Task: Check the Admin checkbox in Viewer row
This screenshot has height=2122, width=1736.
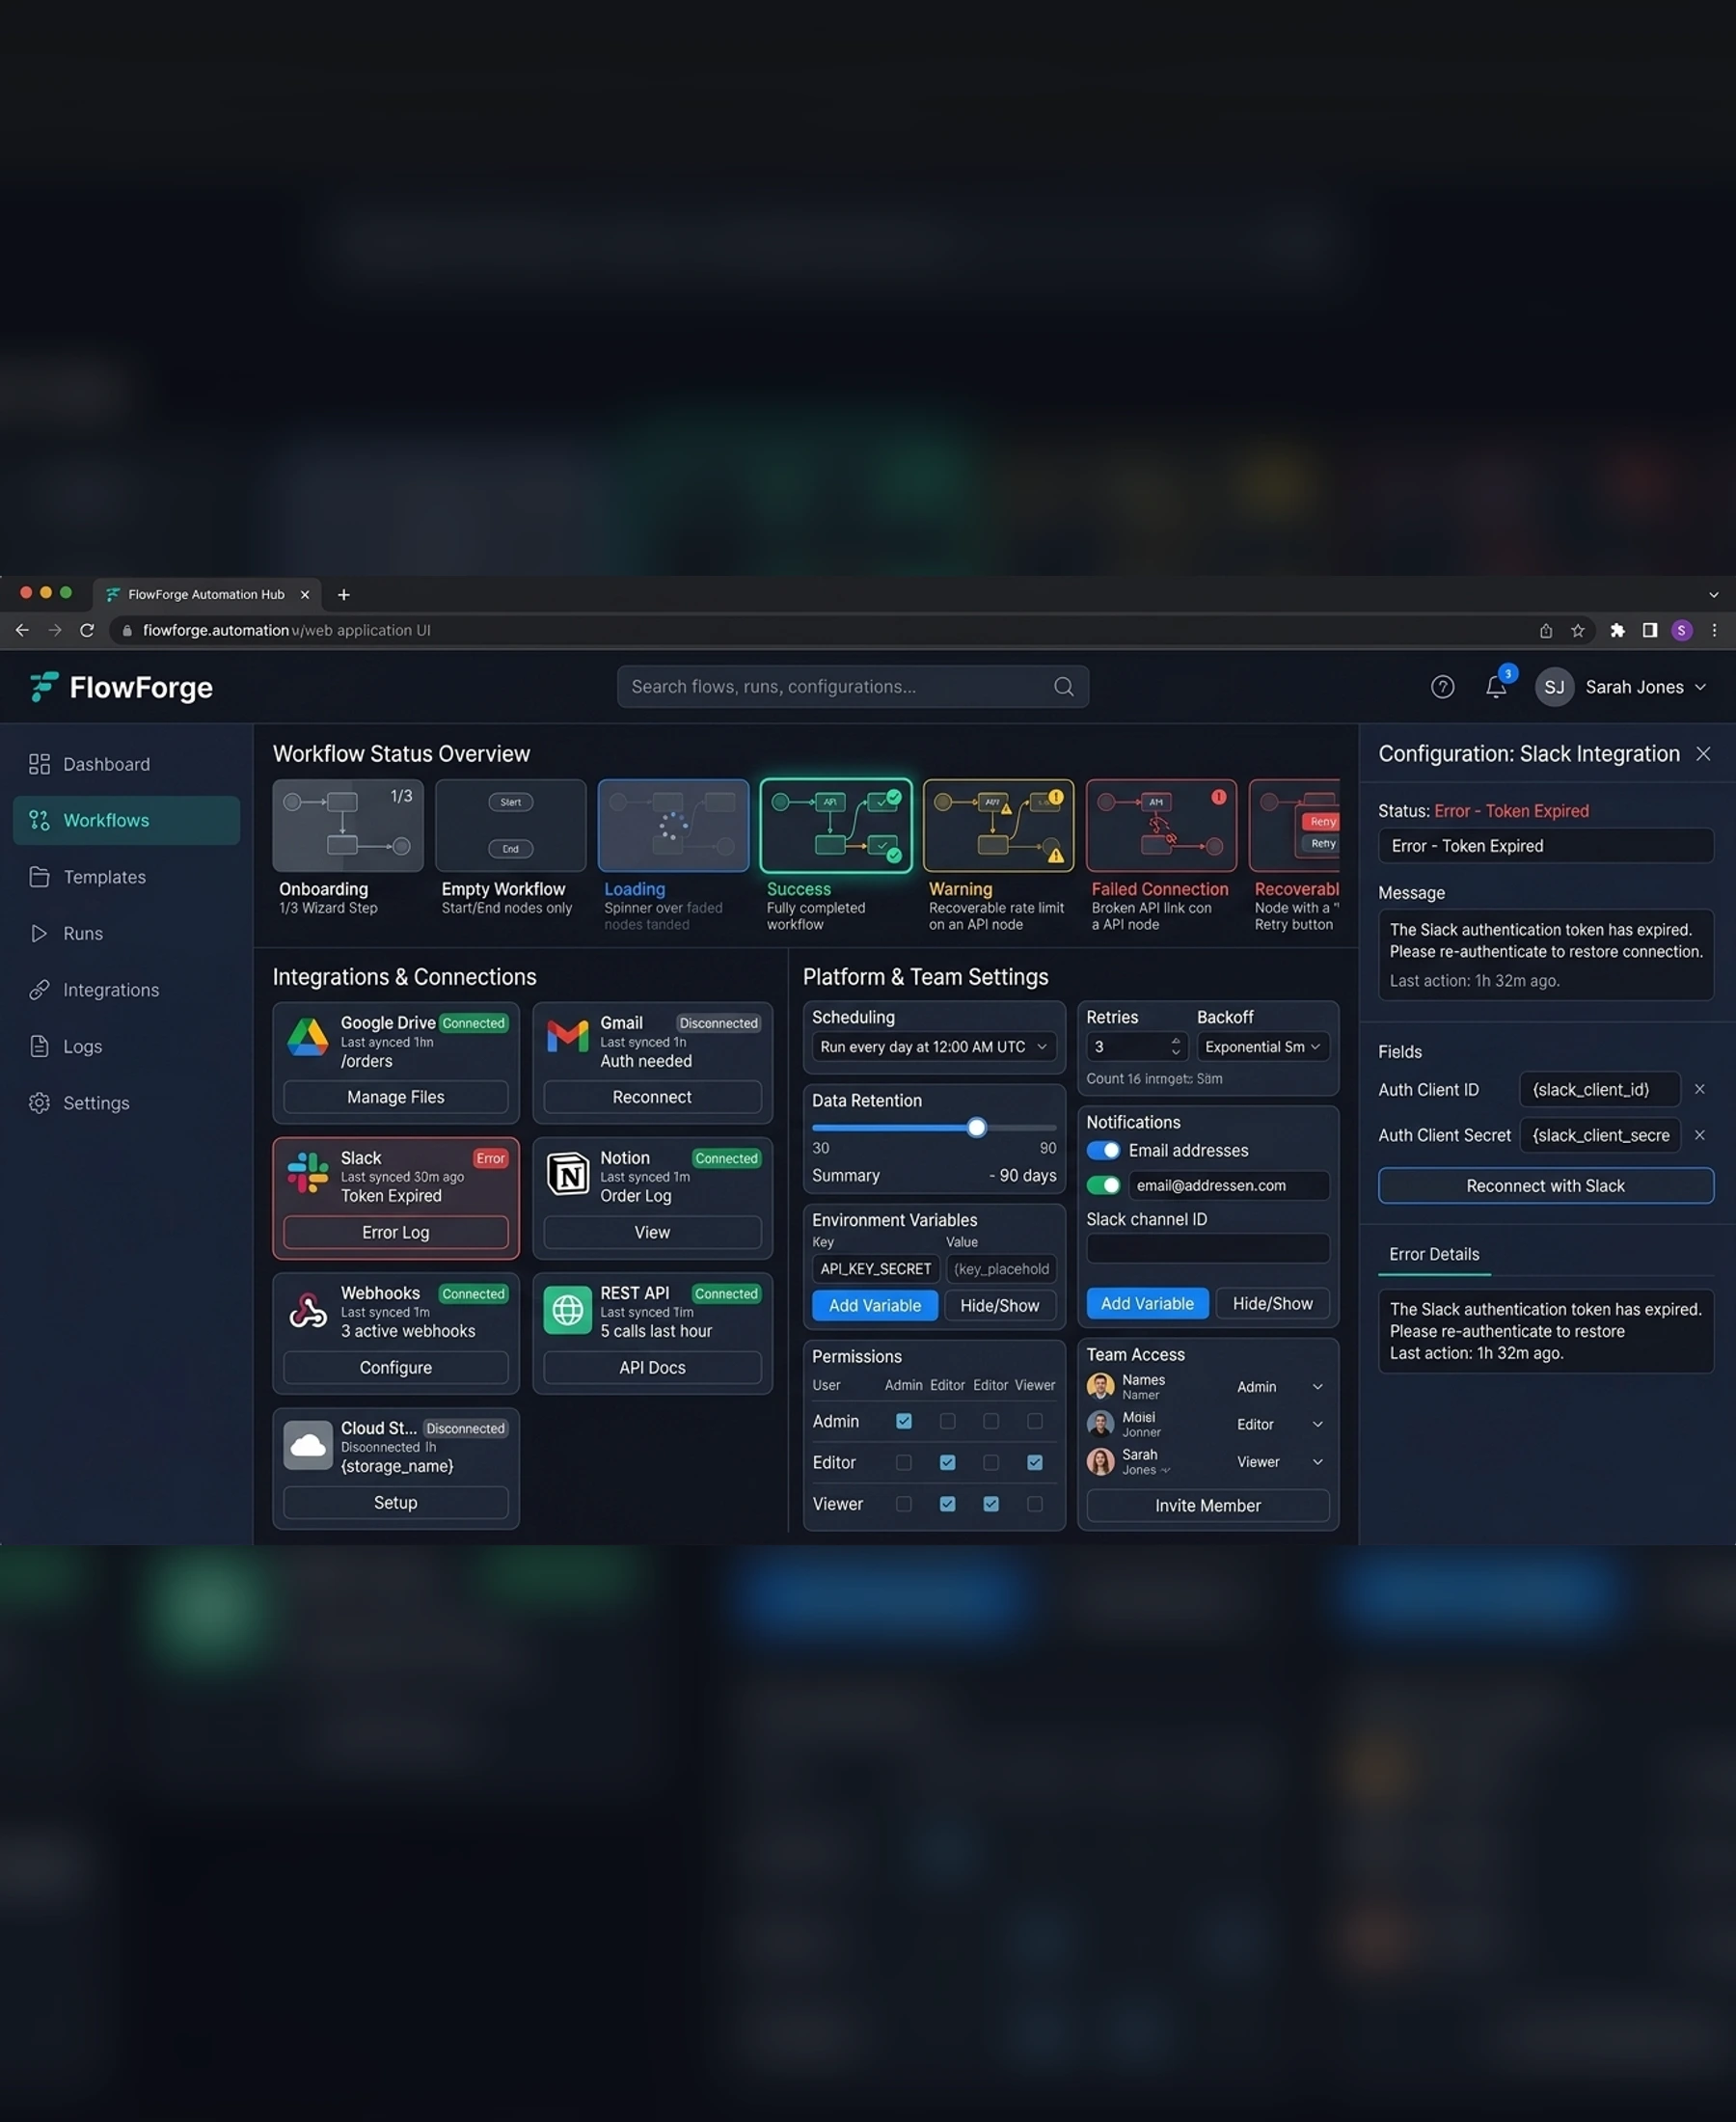Action: pyautogui.click(x=904, y=1504)
